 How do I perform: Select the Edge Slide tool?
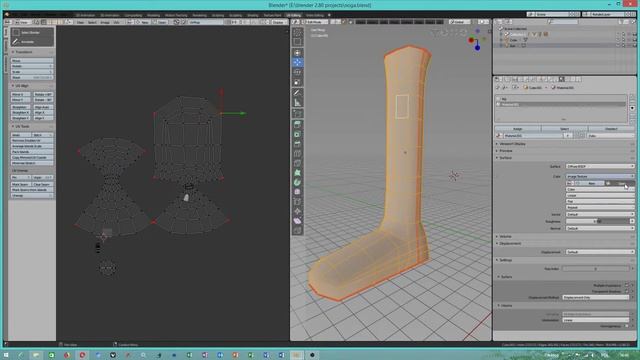[x=298, y=202]
